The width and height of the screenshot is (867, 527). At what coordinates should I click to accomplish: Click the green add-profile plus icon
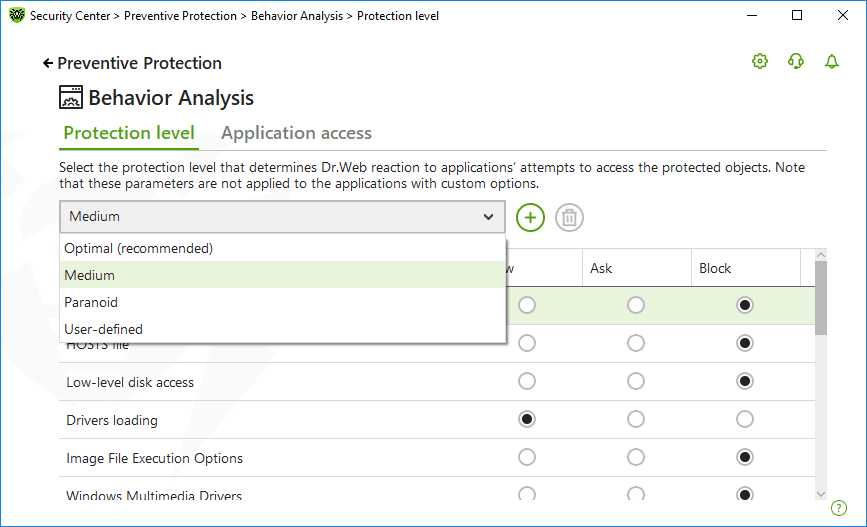[530, 217]
